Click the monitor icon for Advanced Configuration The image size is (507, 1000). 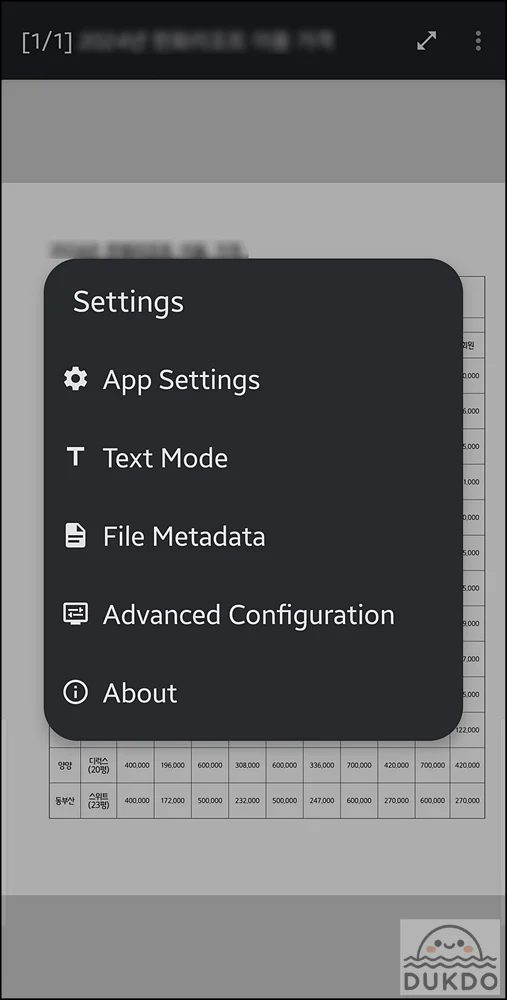tap(76, 614)
